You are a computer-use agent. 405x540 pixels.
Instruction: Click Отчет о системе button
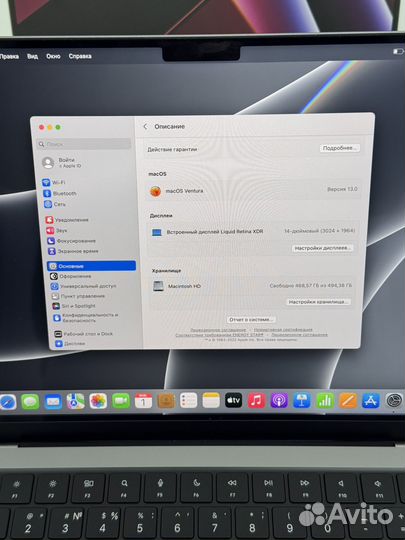pos(251,320)
